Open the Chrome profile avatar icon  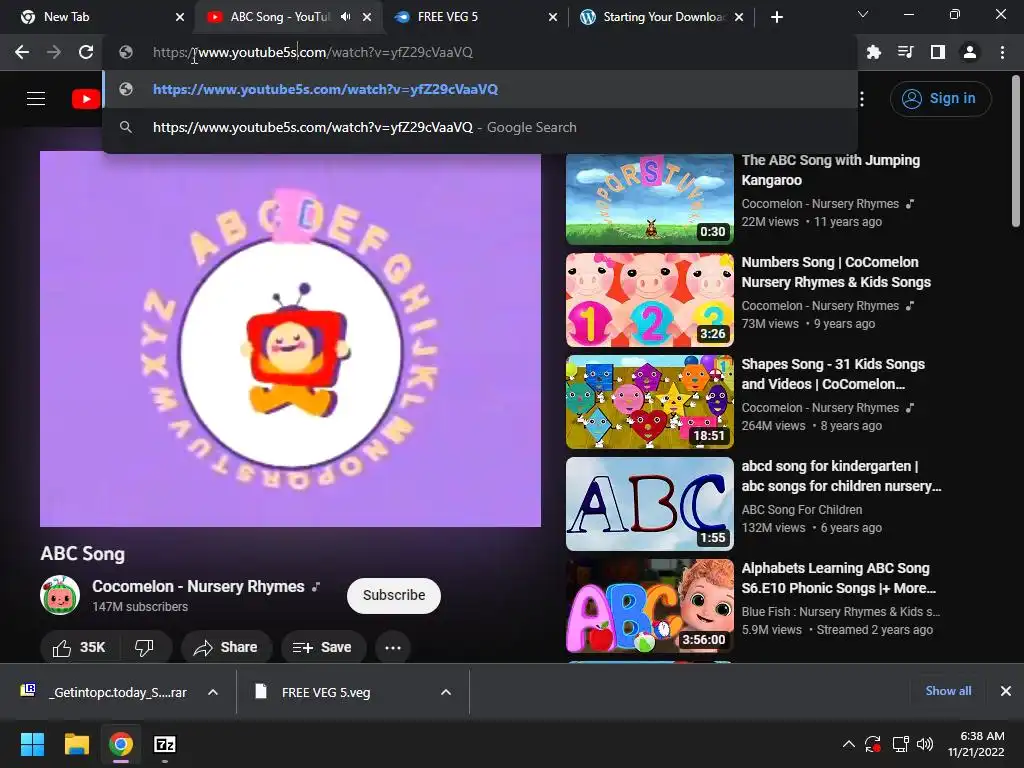point(970,52)
